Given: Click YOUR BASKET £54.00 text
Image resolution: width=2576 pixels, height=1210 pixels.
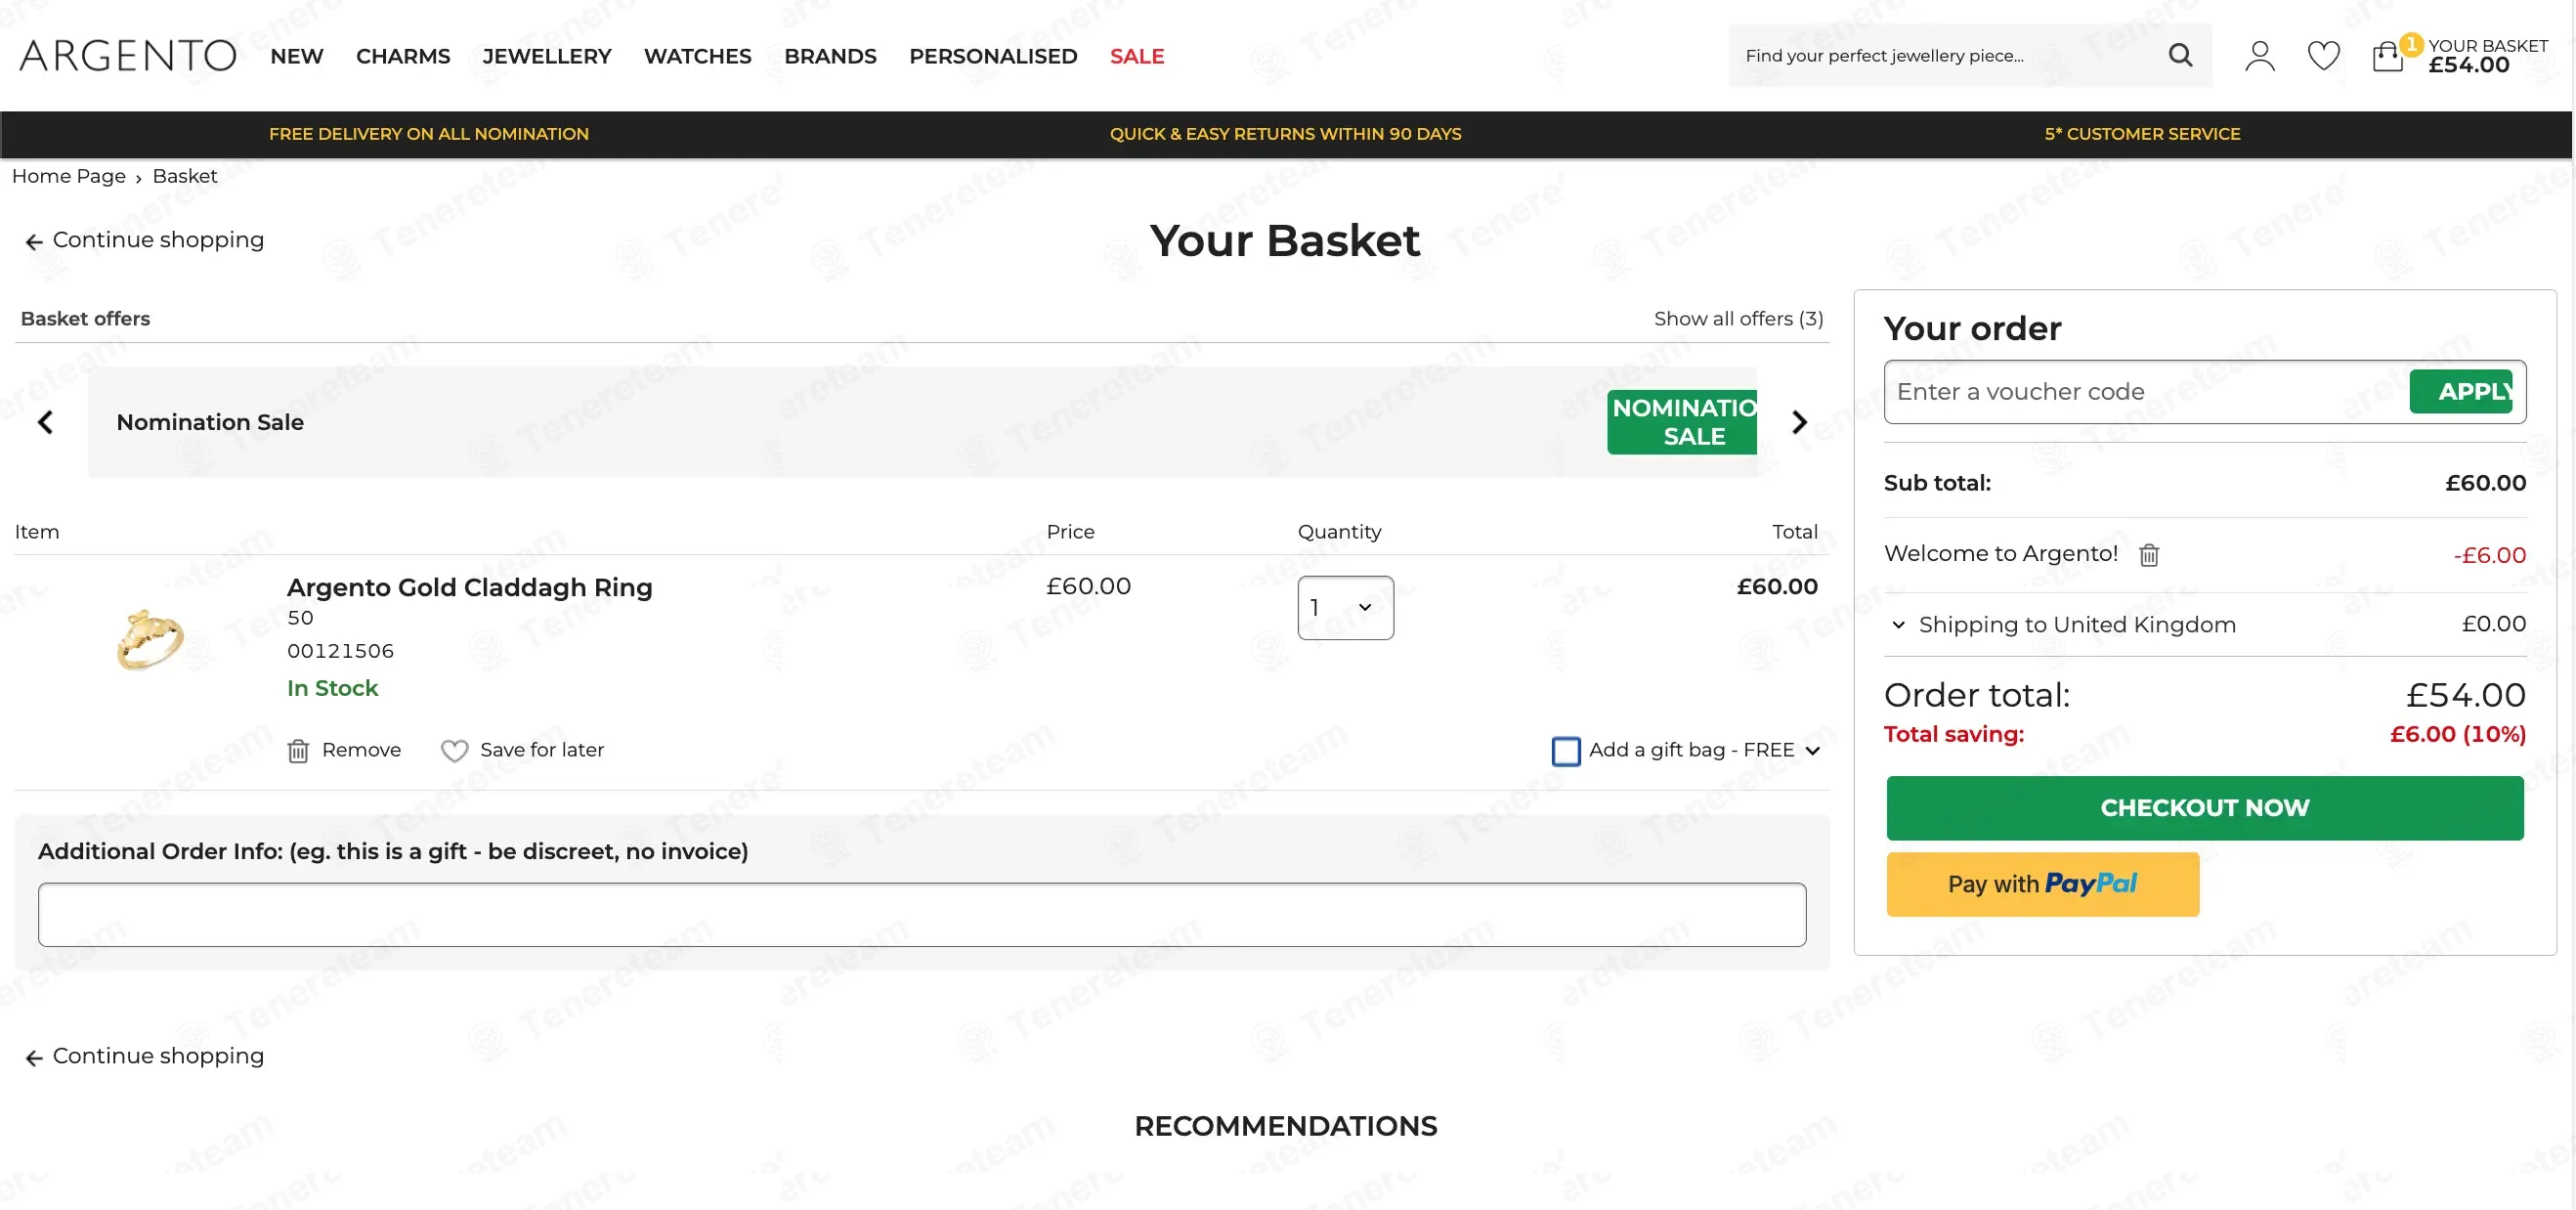Looking at the screenshot, I should point(2488,56).
